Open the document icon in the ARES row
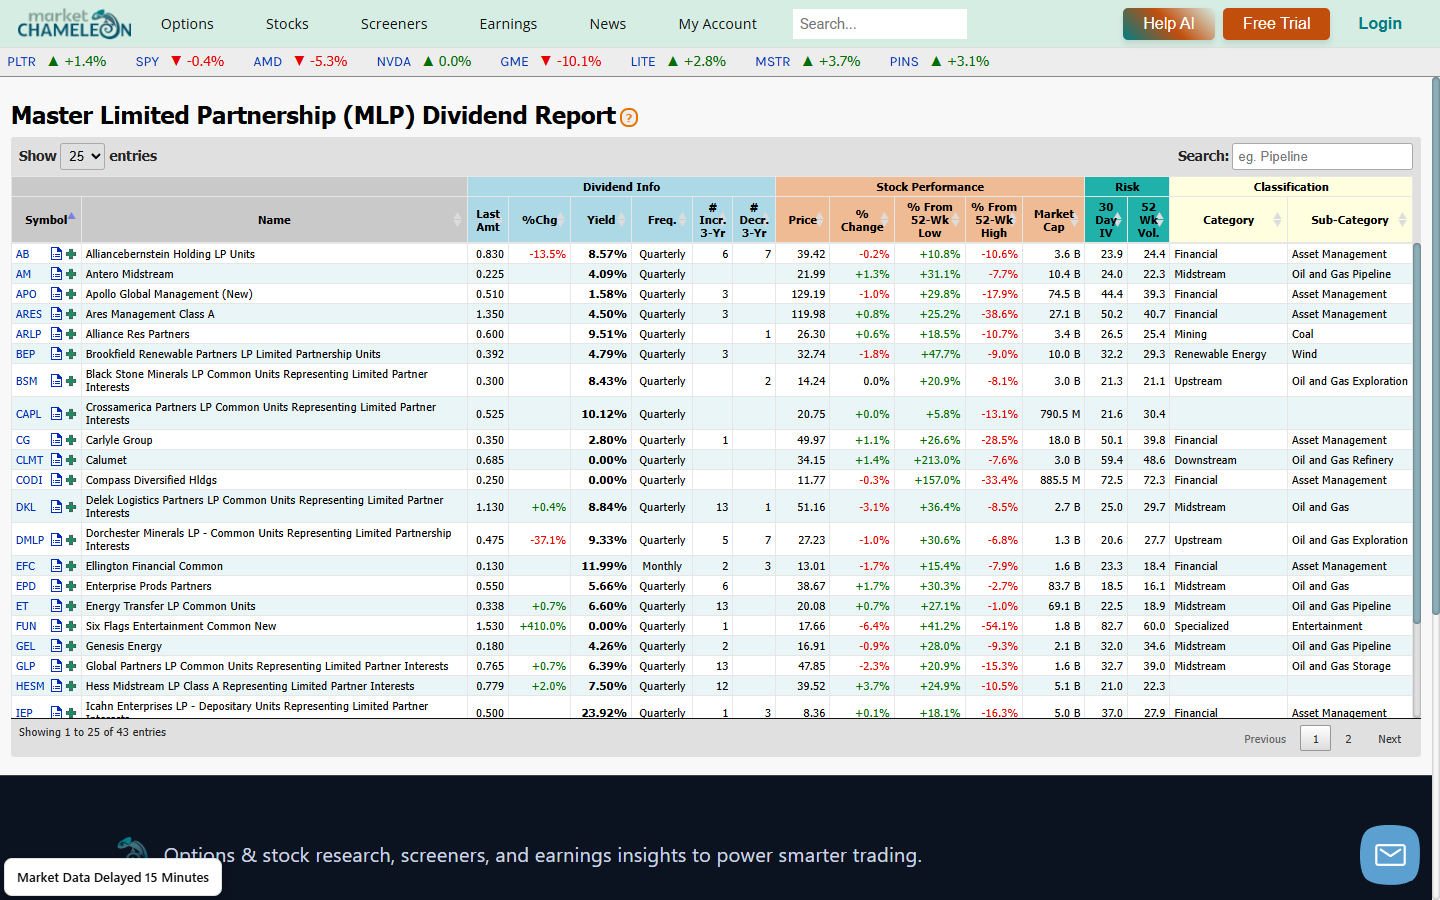The width and height of the screenshot is (1440, 900). click(x=57, y=314)
